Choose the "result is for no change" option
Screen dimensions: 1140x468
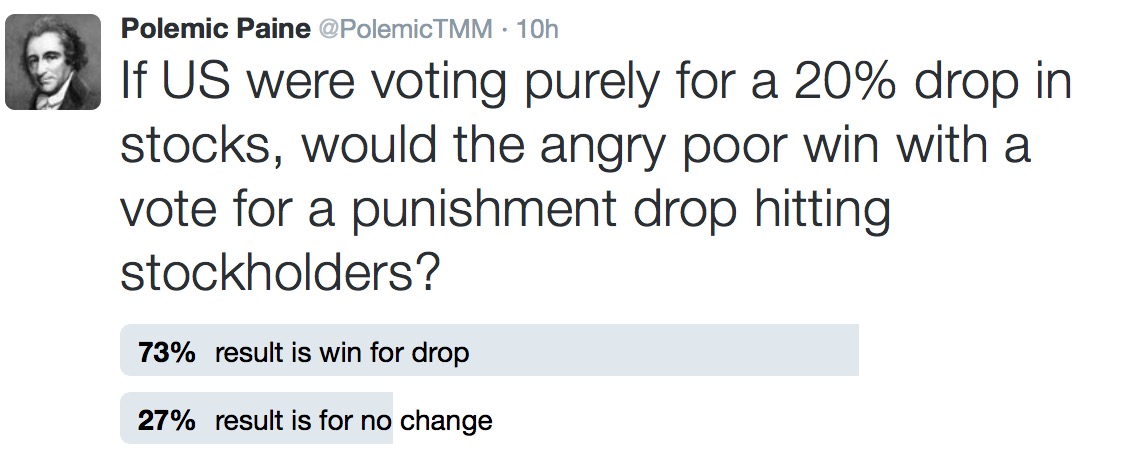point(353,420)
